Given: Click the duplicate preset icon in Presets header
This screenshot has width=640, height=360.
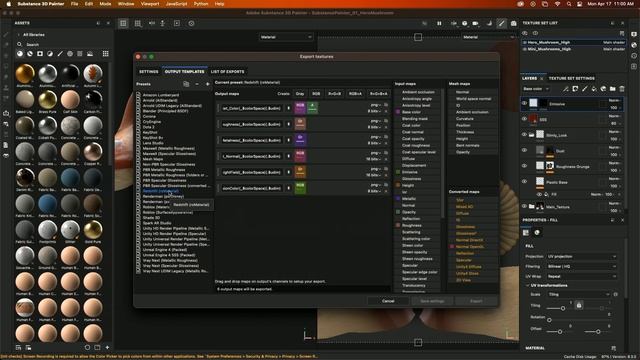Looking at the screenshot, I should coord(186,84).
